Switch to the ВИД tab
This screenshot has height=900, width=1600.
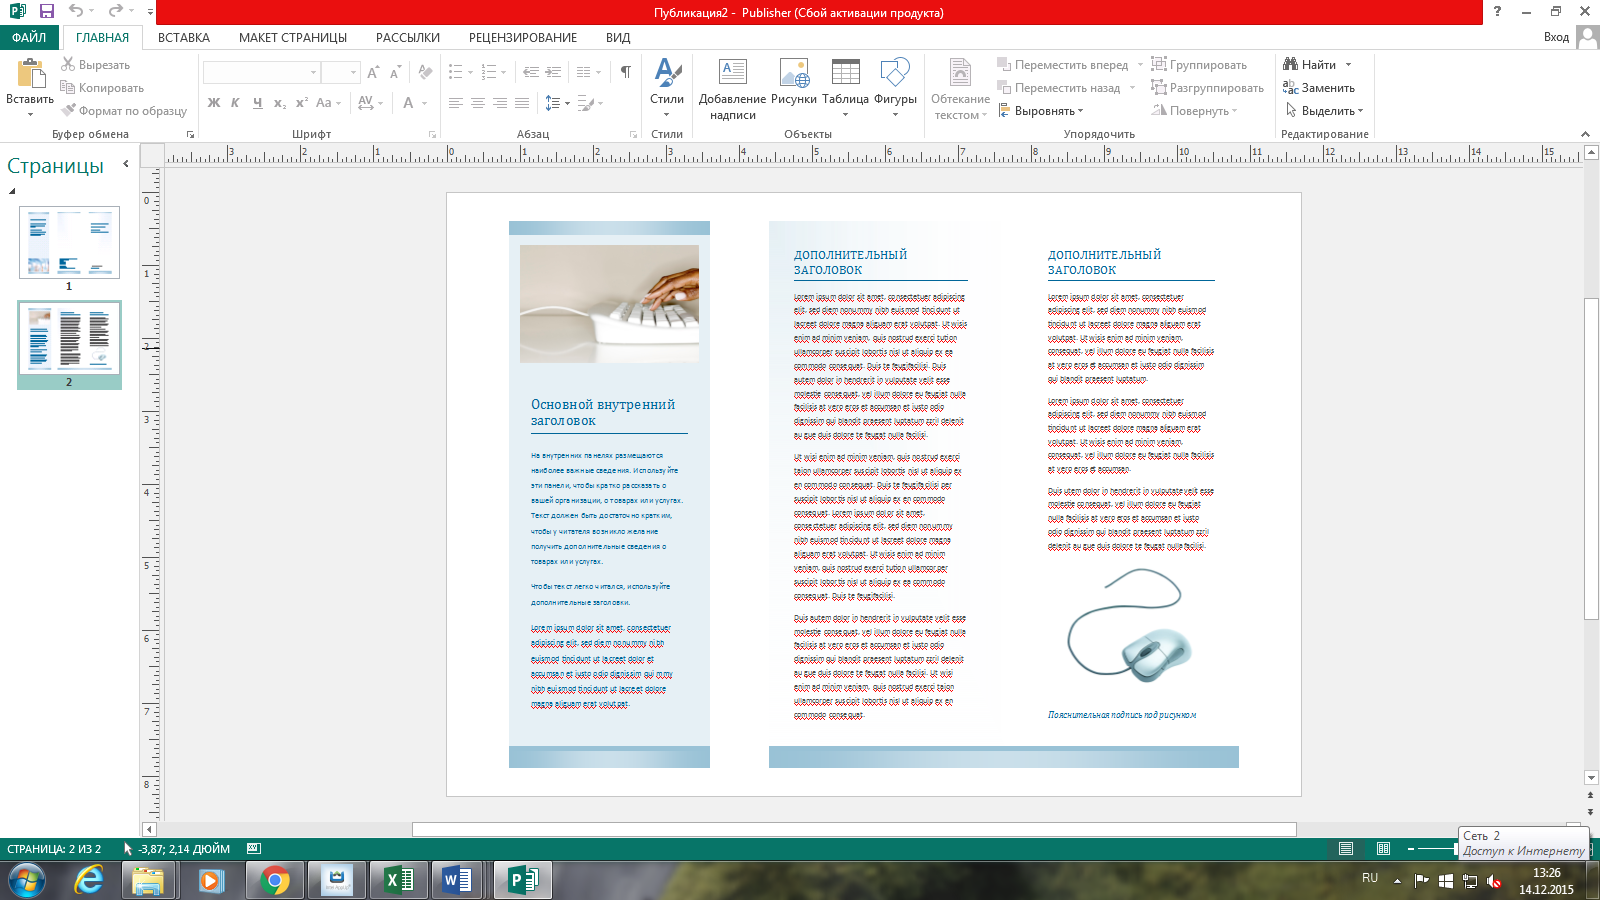[618, 37]
